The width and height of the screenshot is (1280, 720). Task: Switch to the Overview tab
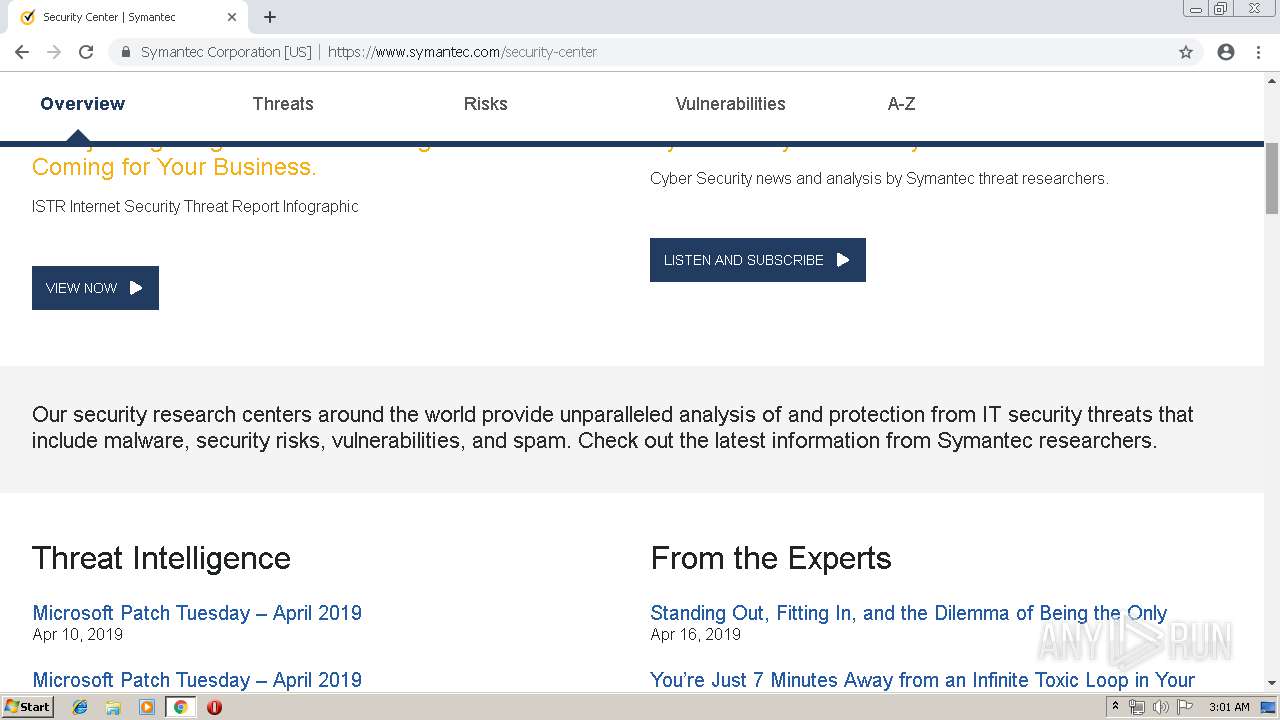(83, 104)
